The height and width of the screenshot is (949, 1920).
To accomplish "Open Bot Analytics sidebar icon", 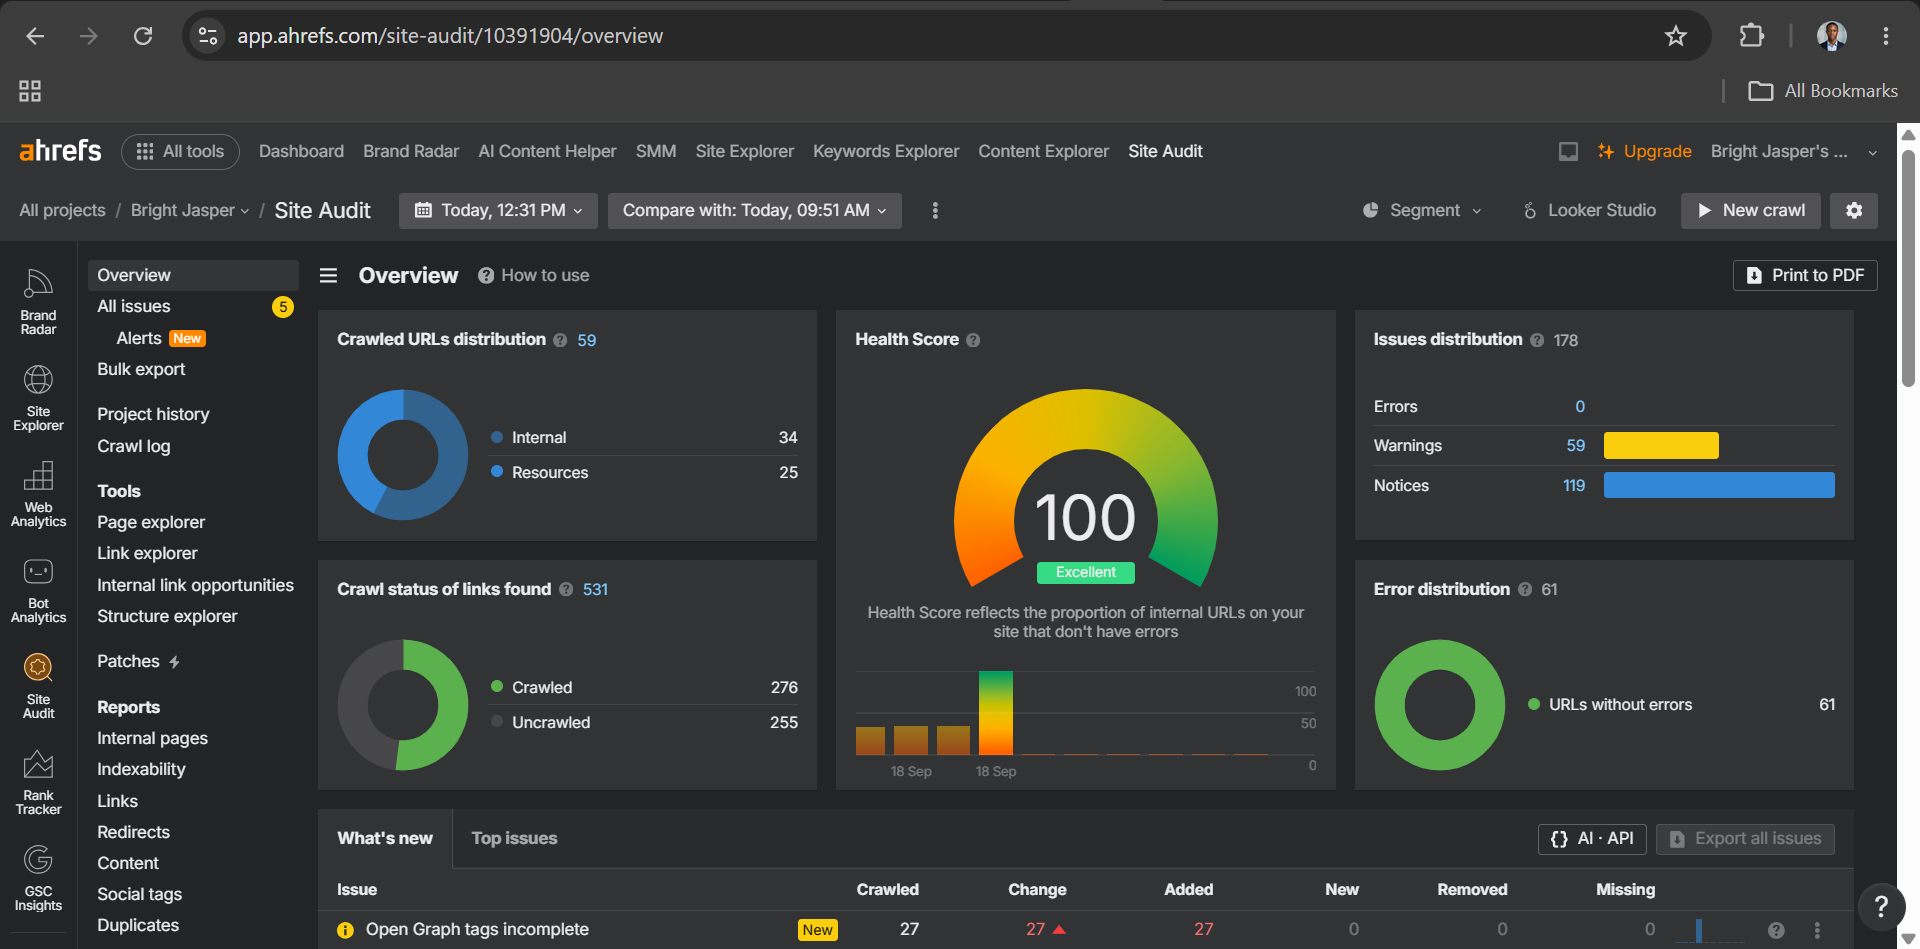I will pos(38,590).
